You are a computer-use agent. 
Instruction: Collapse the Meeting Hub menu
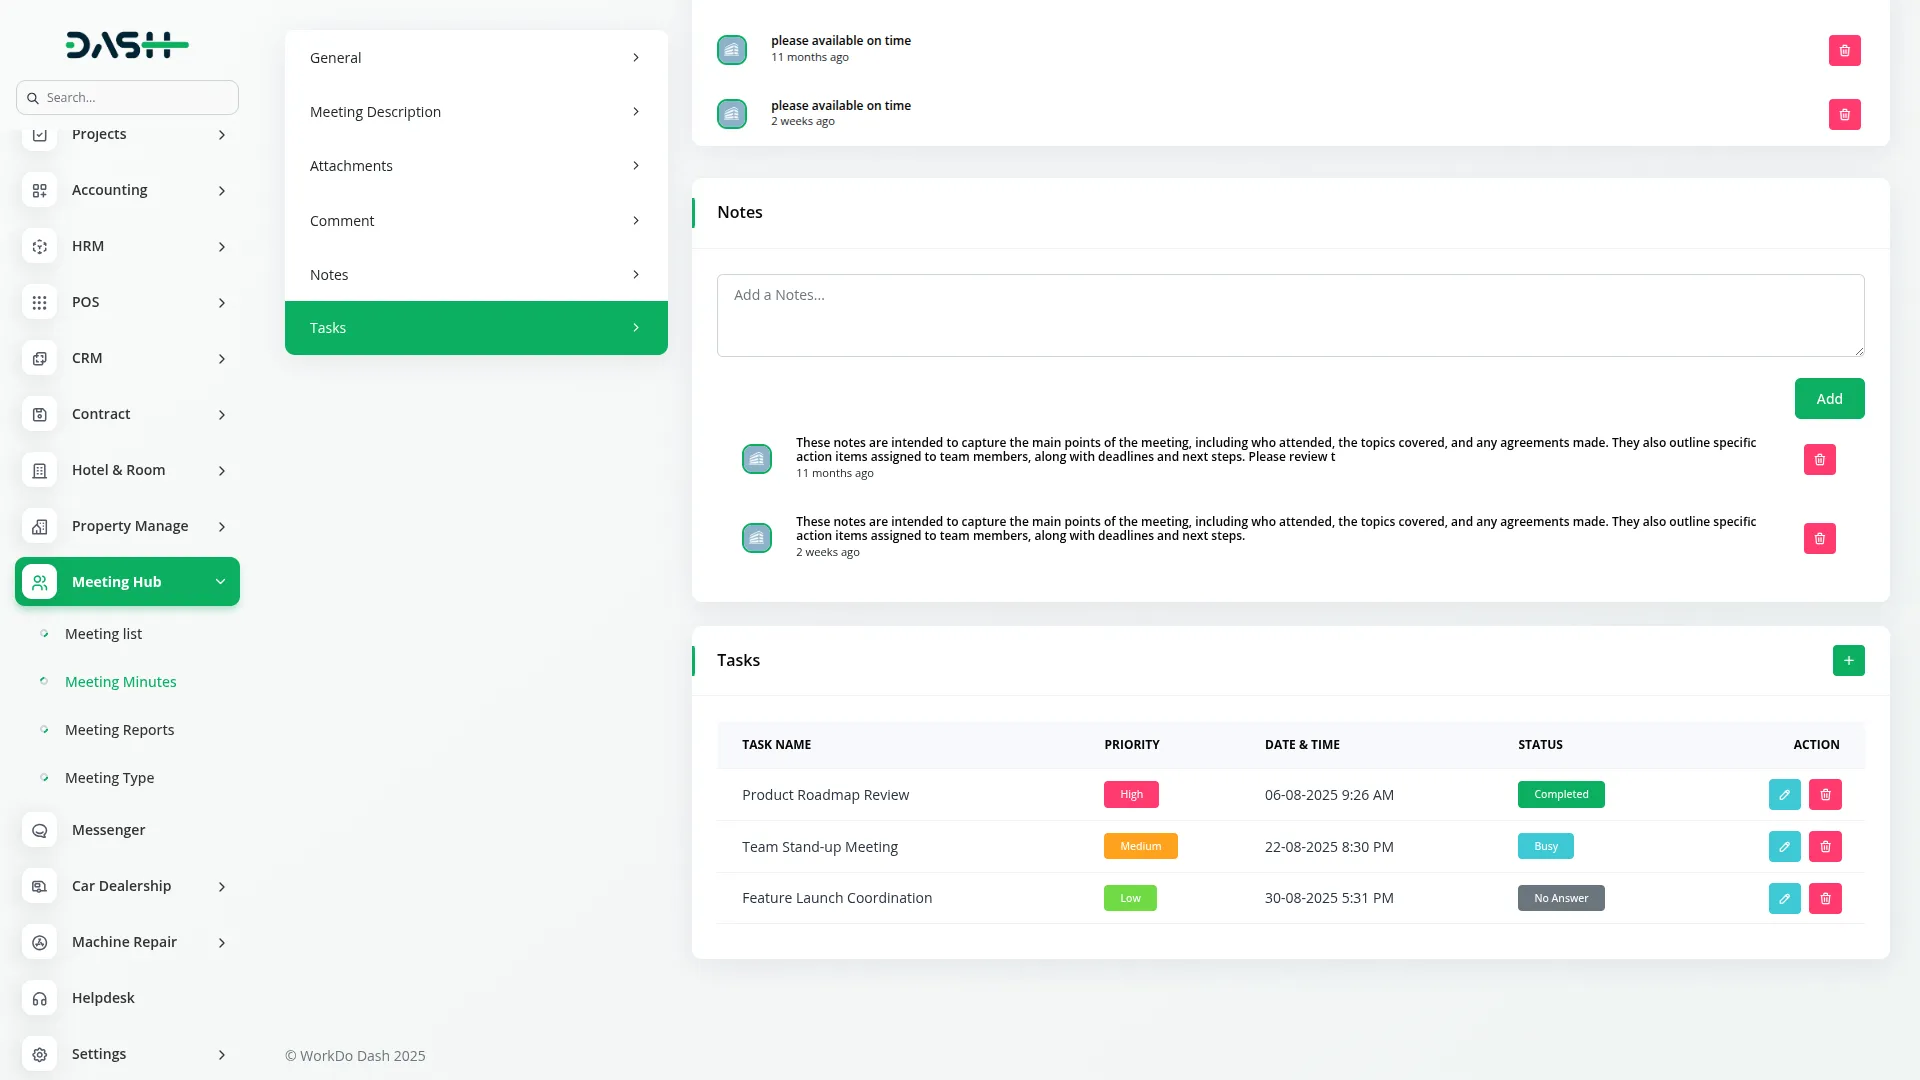coord(220,582)
